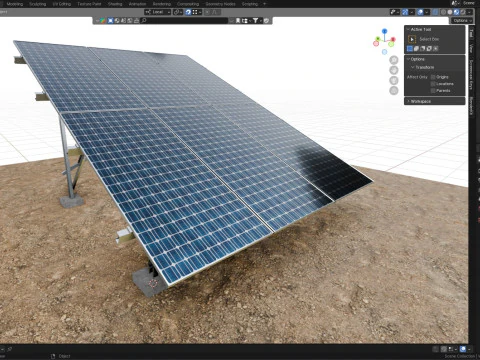This screenshot has width=480, height=360.
Task: Switch to the Shading workspace tab
Action: point(115,4)
